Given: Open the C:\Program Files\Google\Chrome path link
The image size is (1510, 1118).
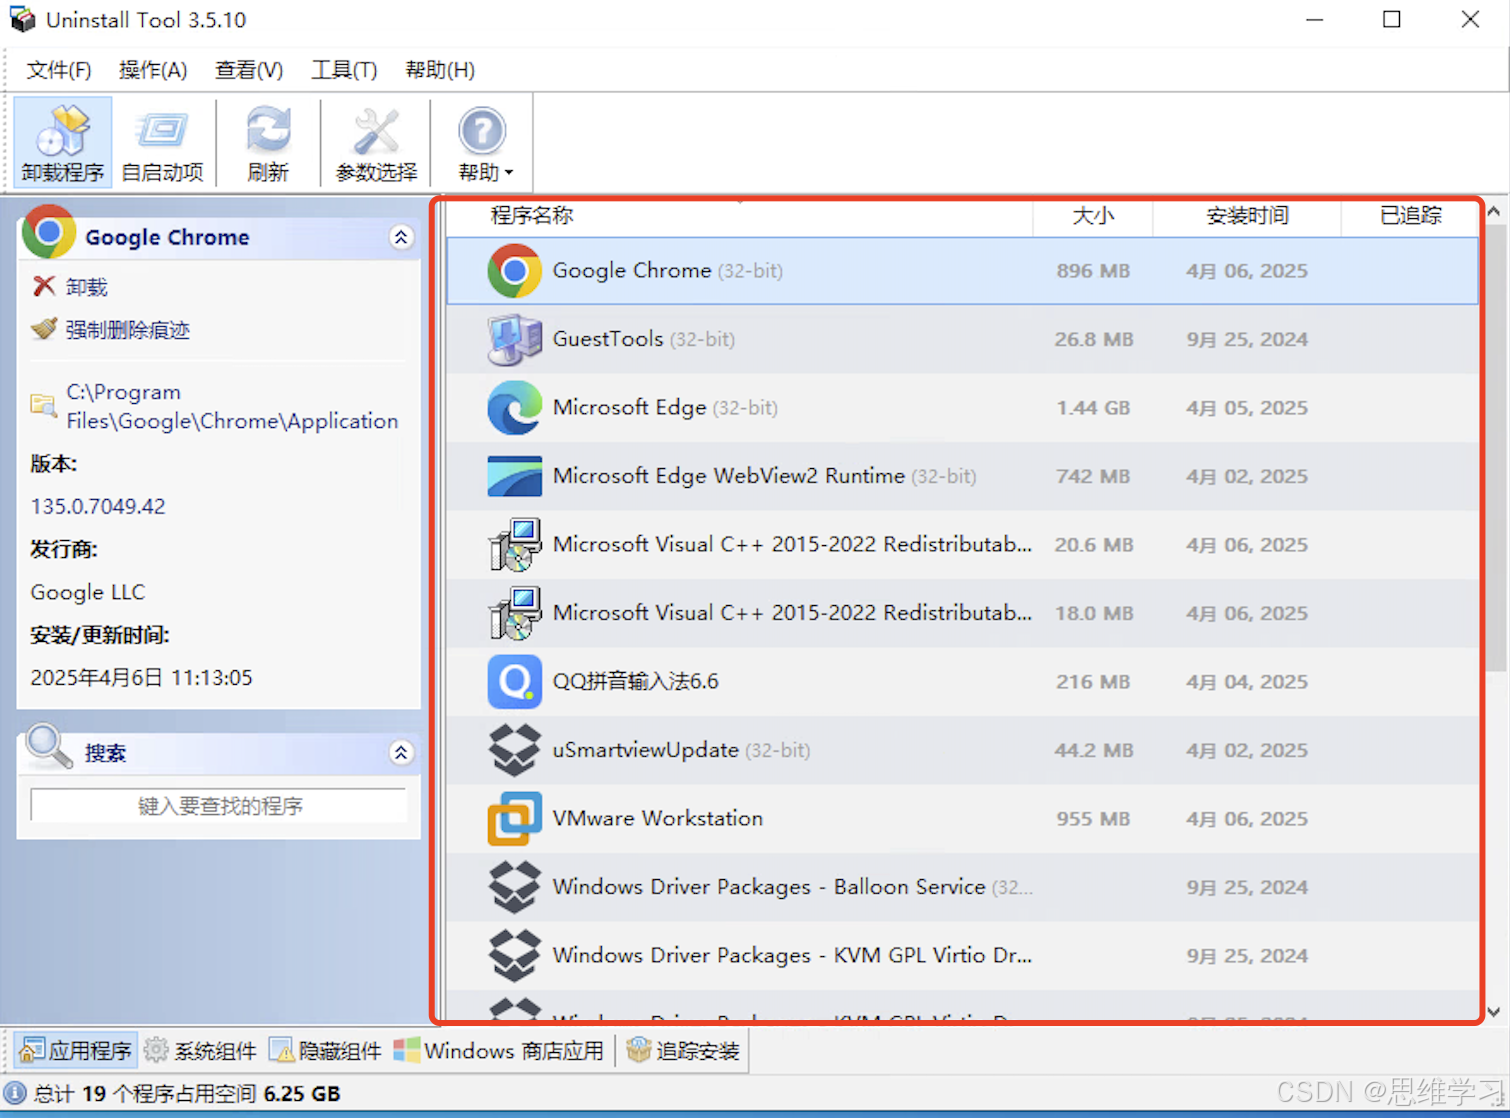Looking at the screenshot, I should point(232,406).
